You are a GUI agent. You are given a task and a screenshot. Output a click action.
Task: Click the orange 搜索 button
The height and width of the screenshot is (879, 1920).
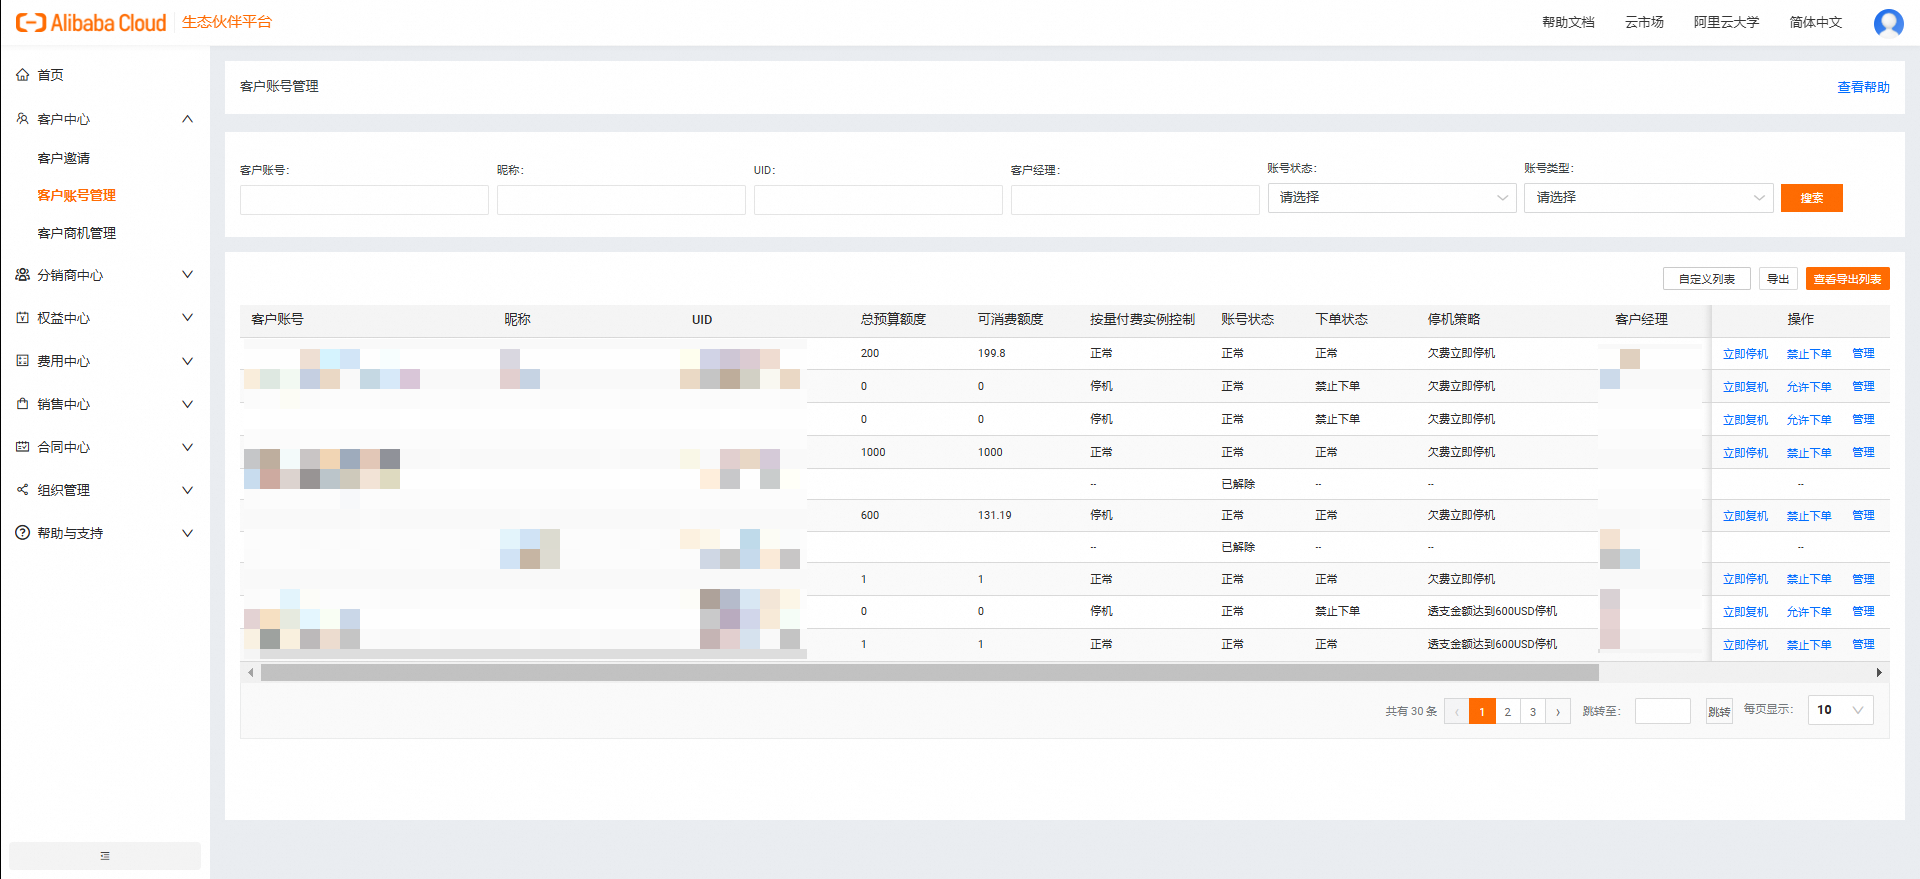1812,198
